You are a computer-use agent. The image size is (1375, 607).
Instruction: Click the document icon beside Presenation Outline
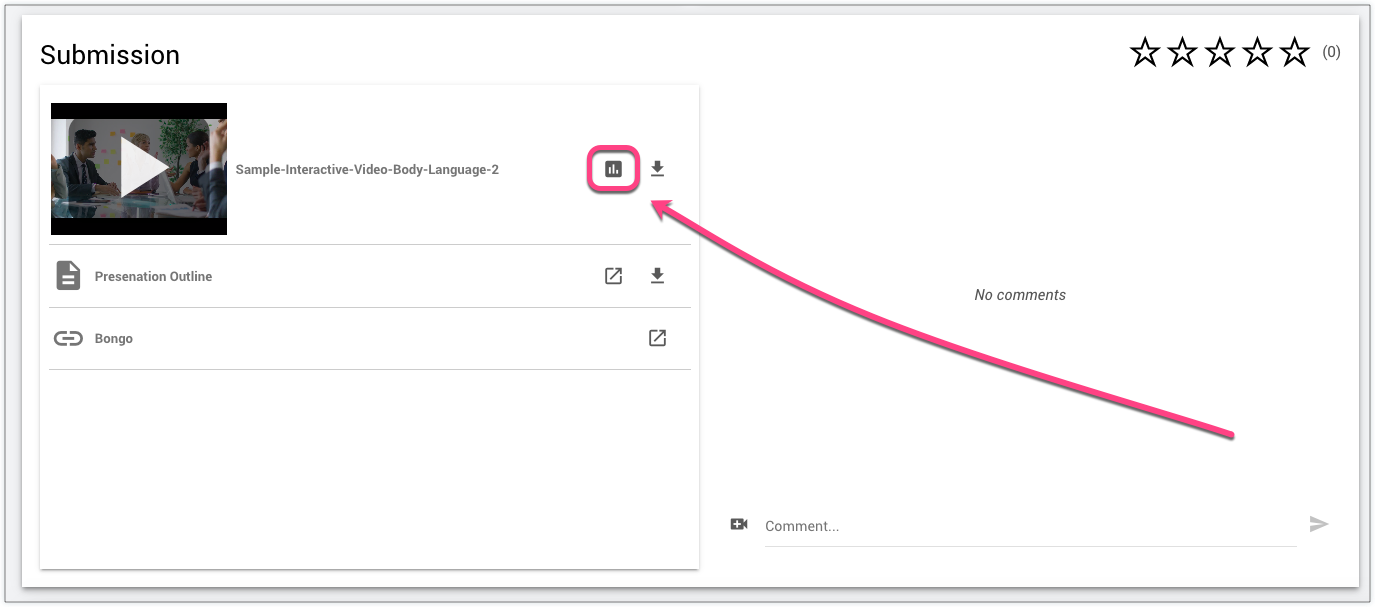[x=68, y=276]
